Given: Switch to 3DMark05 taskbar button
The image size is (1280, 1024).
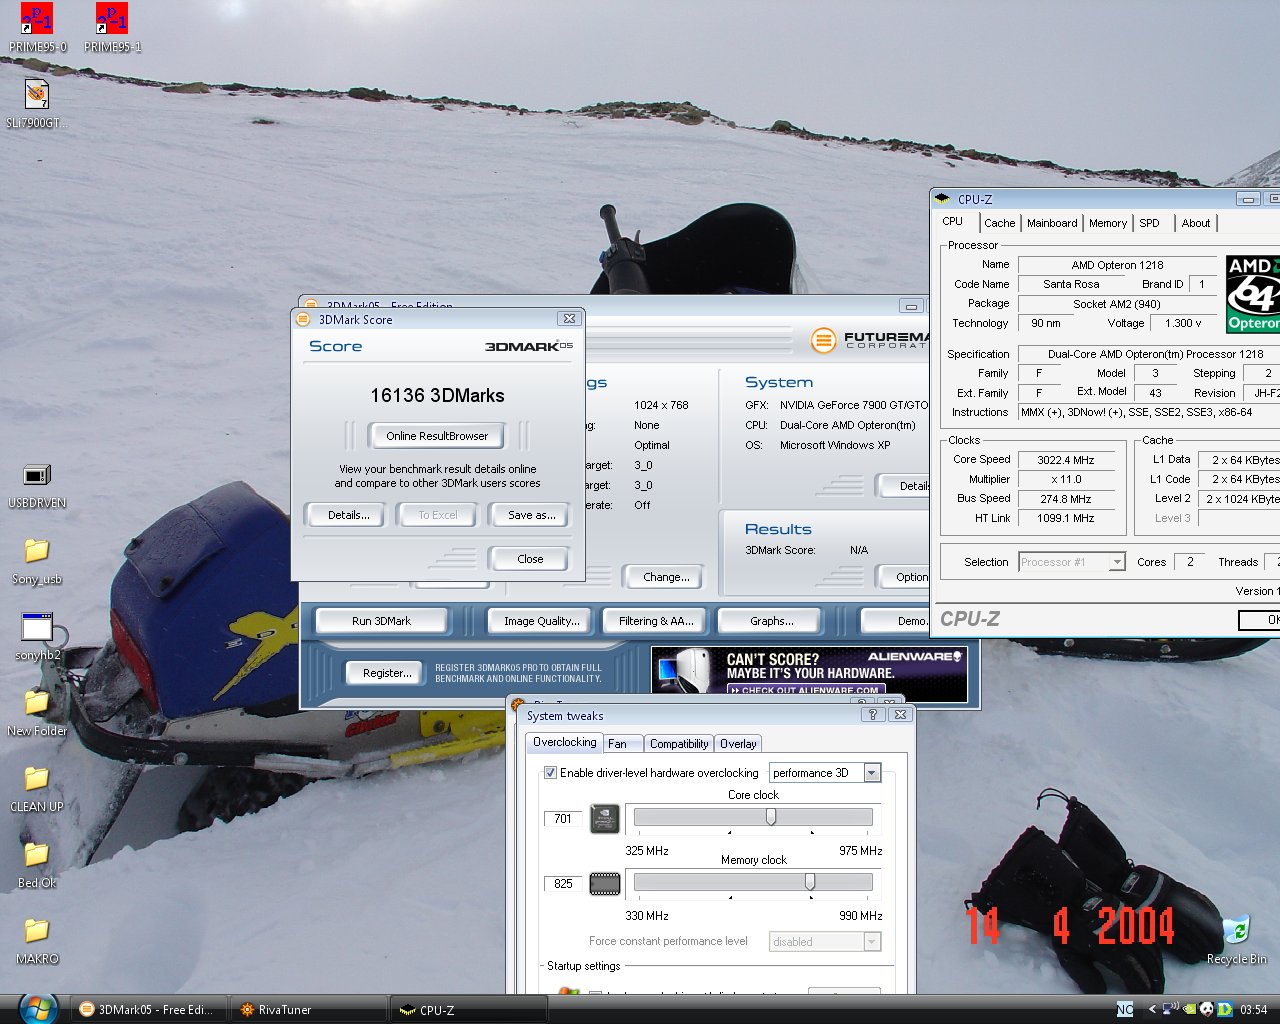Looking at the screenshot, I should pos(149,1010).
